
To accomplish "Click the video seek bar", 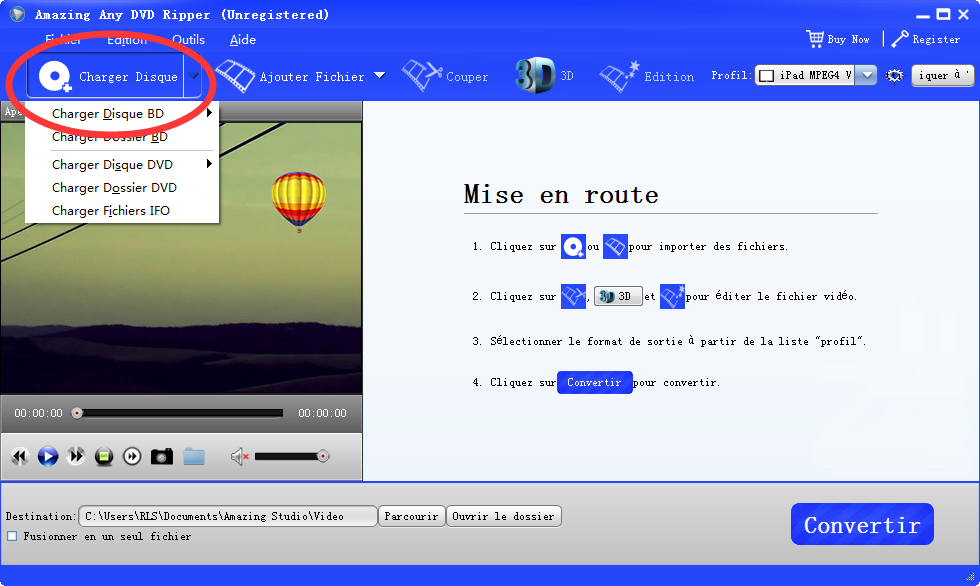I will point(180,413).
